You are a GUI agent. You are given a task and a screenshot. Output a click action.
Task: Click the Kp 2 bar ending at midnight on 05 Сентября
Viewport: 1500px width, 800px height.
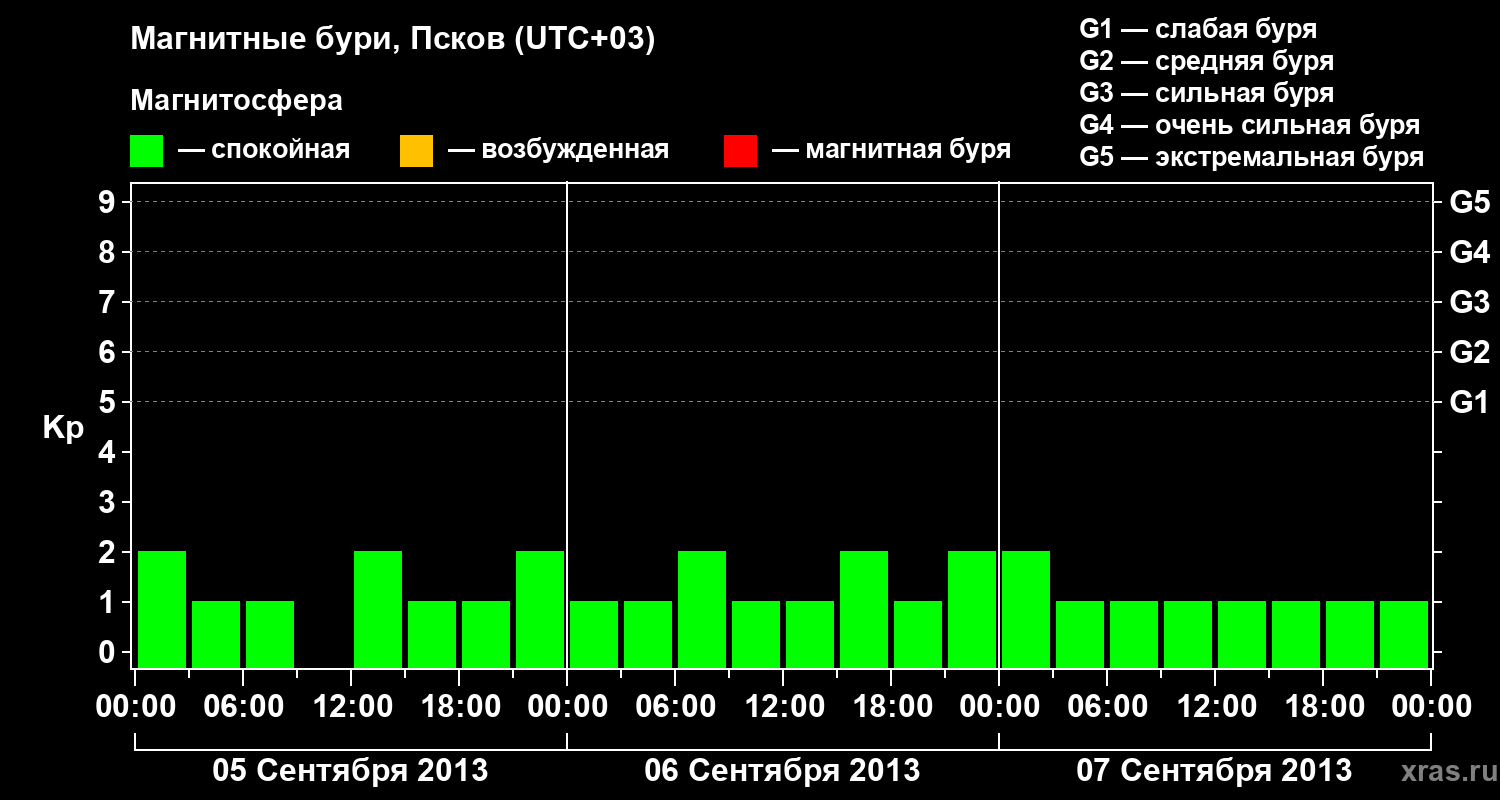(540, 609)
